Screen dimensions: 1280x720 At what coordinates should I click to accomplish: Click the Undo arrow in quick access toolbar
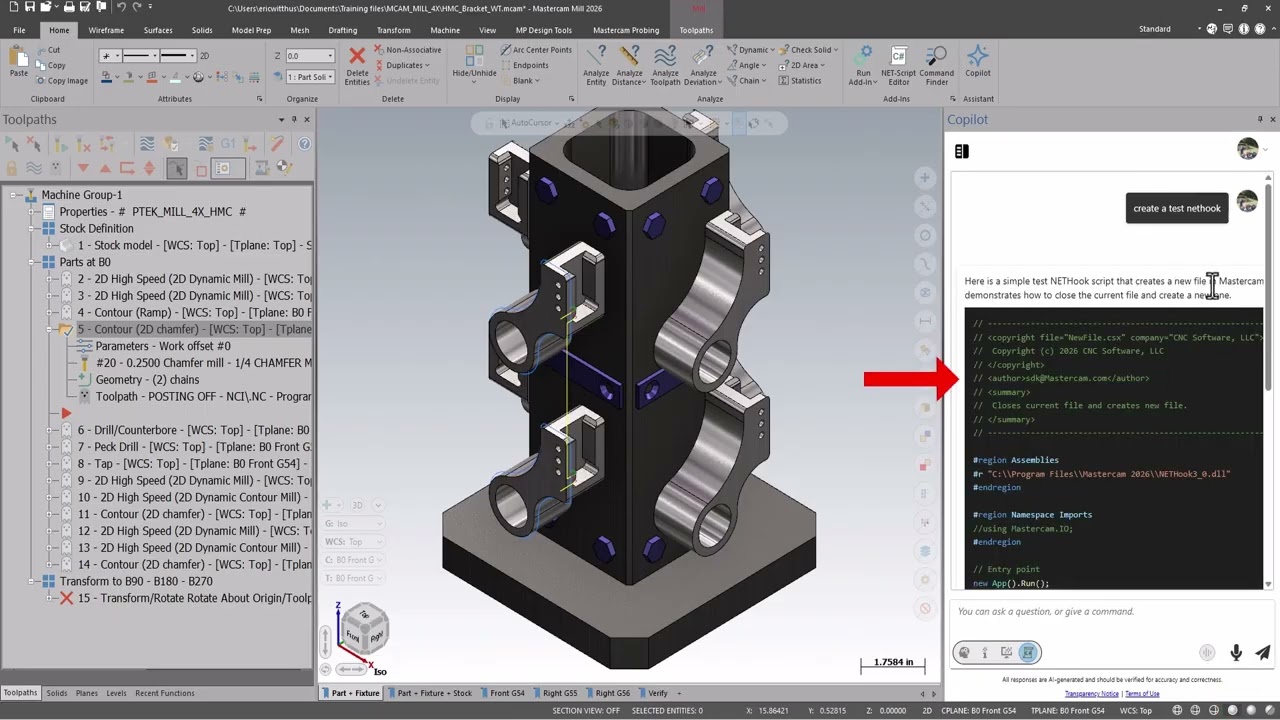pos(121,8)
